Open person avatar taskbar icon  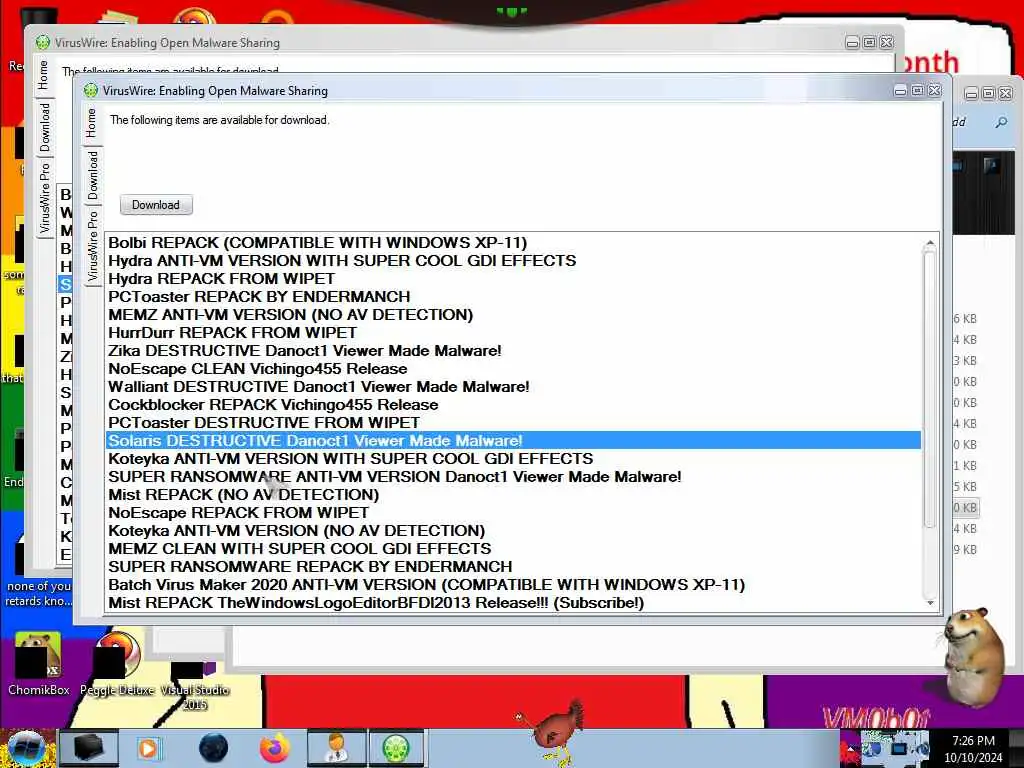point(337,748)
